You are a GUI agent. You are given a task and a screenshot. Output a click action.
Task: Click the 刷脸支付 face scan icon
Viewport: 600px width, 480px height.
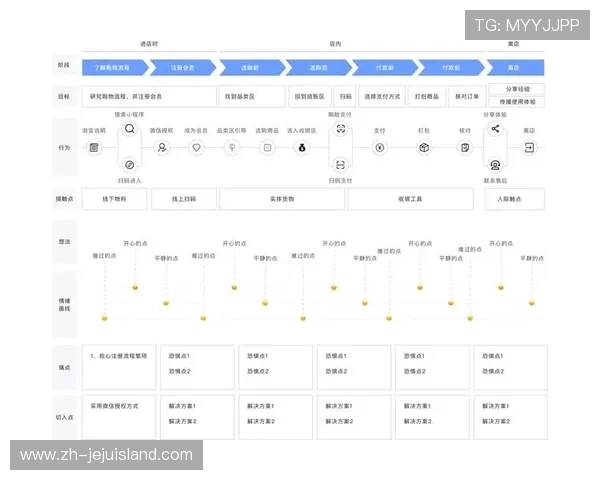[341, 129]
